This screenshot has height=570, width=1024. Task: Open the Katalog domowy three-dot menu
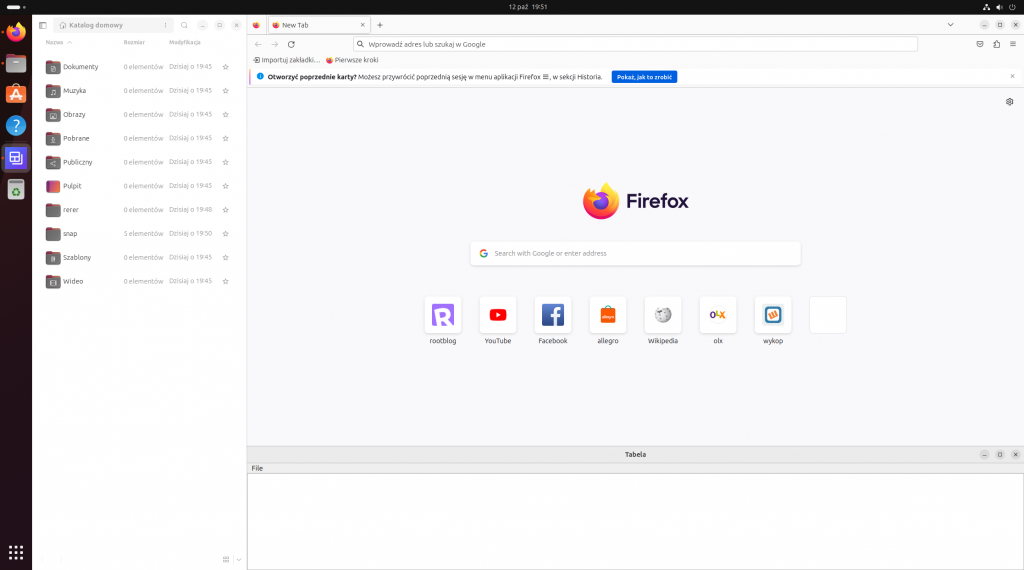point(165,25)
